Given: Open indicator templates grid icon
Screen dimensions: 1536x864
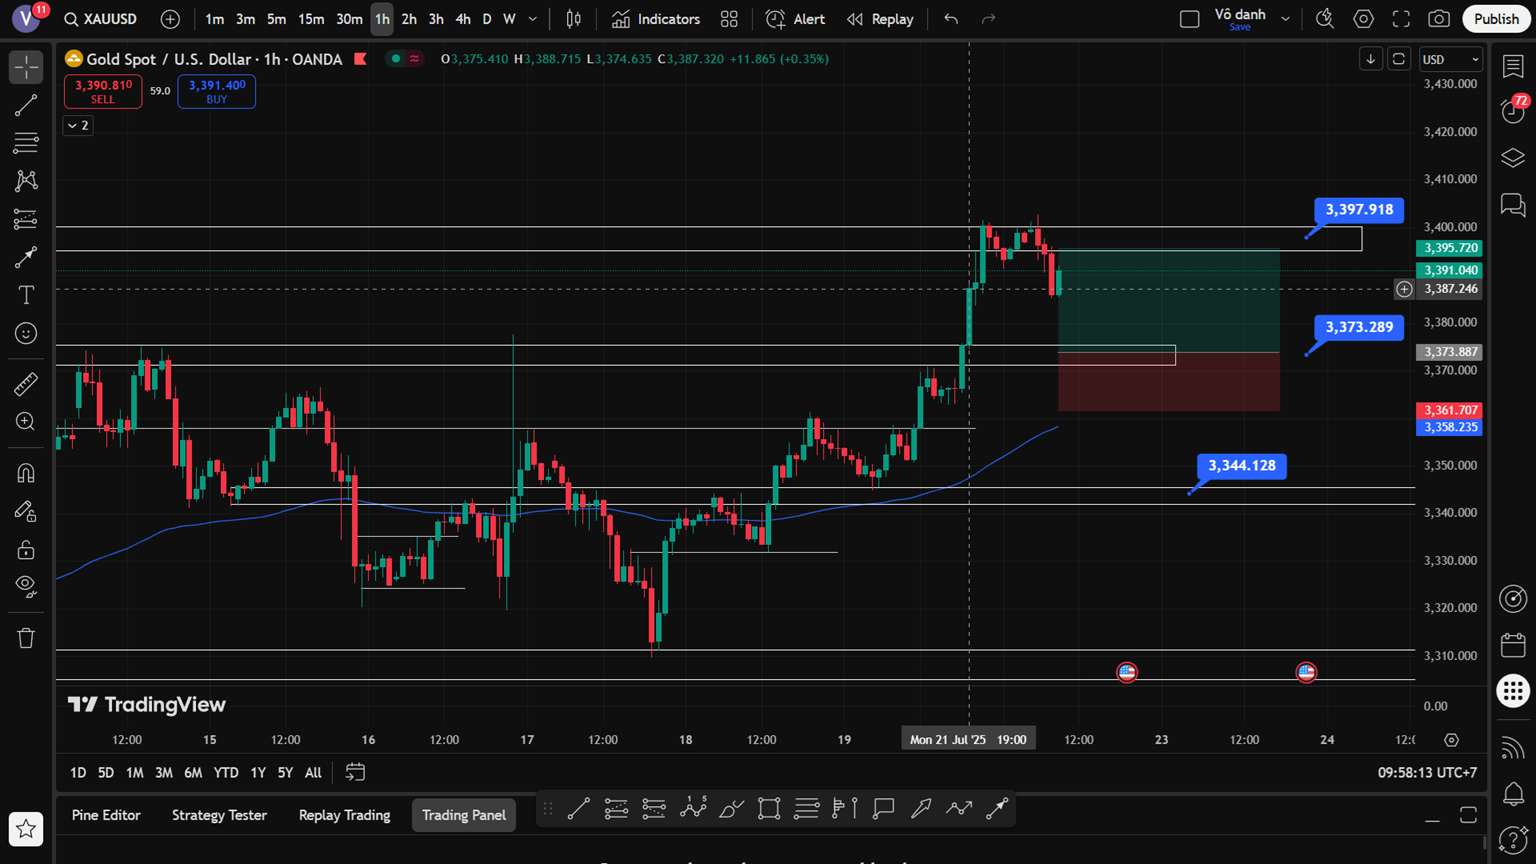Looking at the screenshot, I should tap(729, 19).
